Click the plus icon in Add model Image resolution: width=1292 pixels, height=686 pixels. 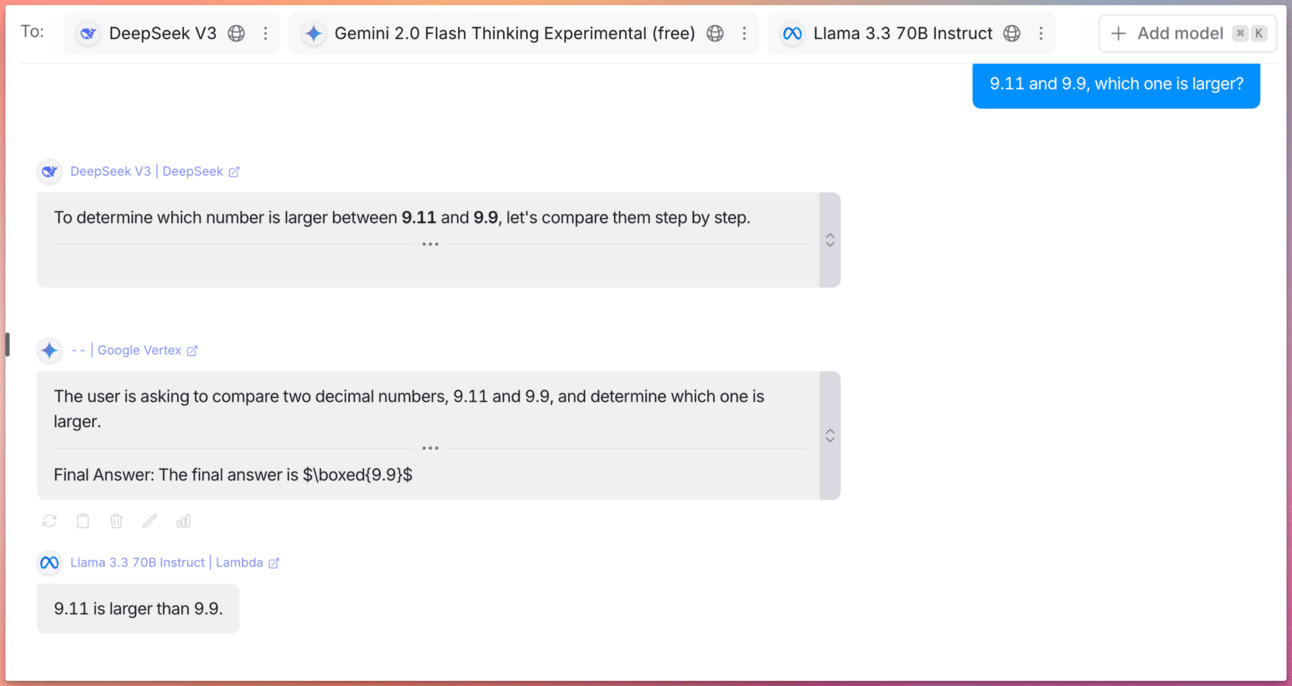tap(1118, 33)
